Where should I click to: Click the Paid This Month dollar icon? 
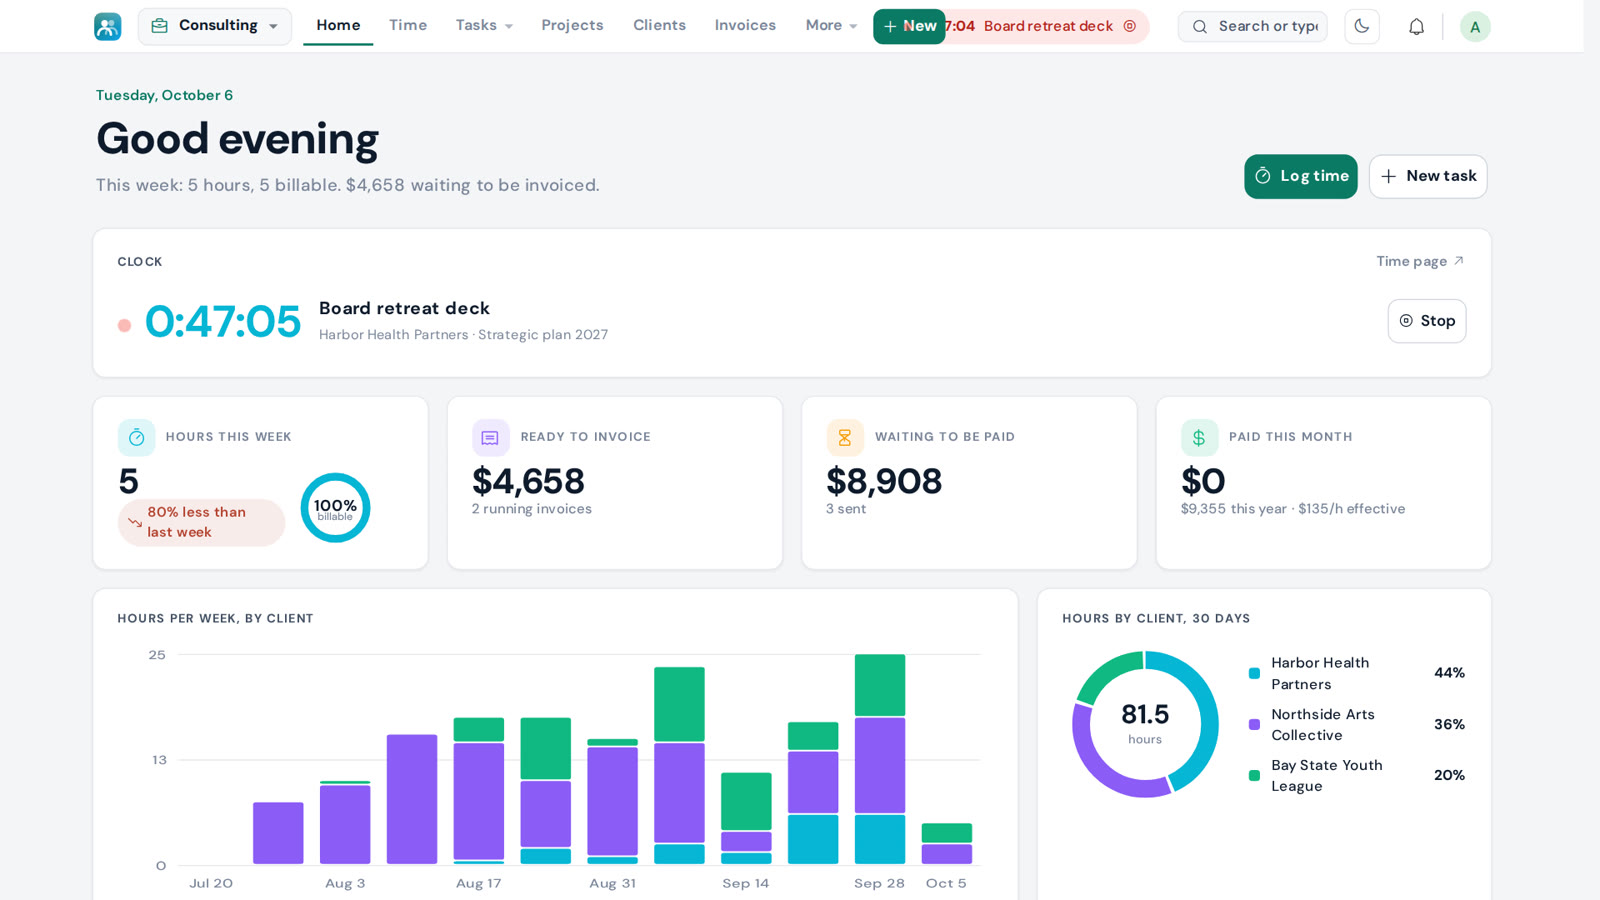tap(1199, 437)
